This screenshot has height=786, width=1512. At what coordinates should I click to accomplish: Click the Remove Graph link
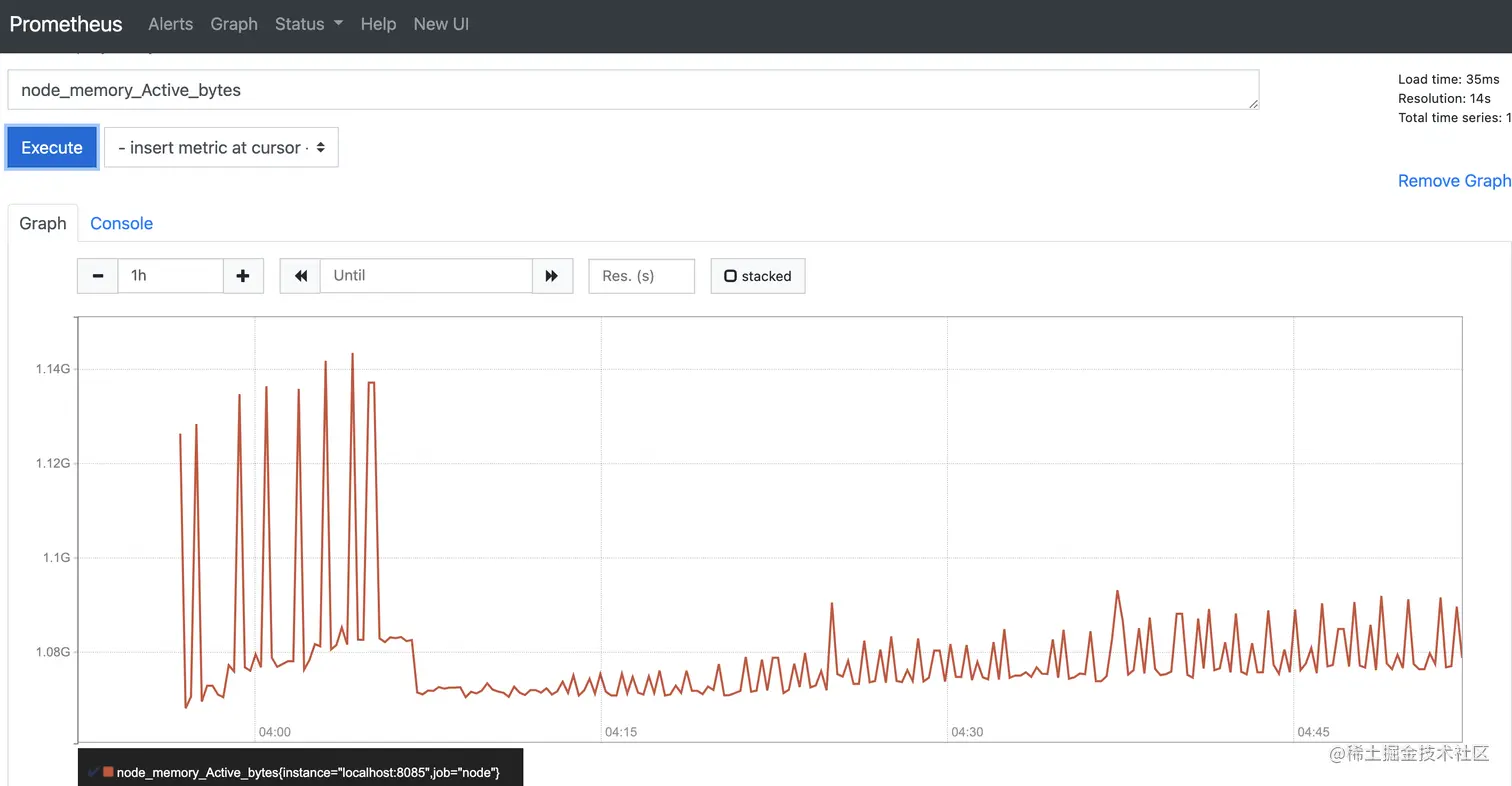pyautogui.click(x=1454, y=181)
